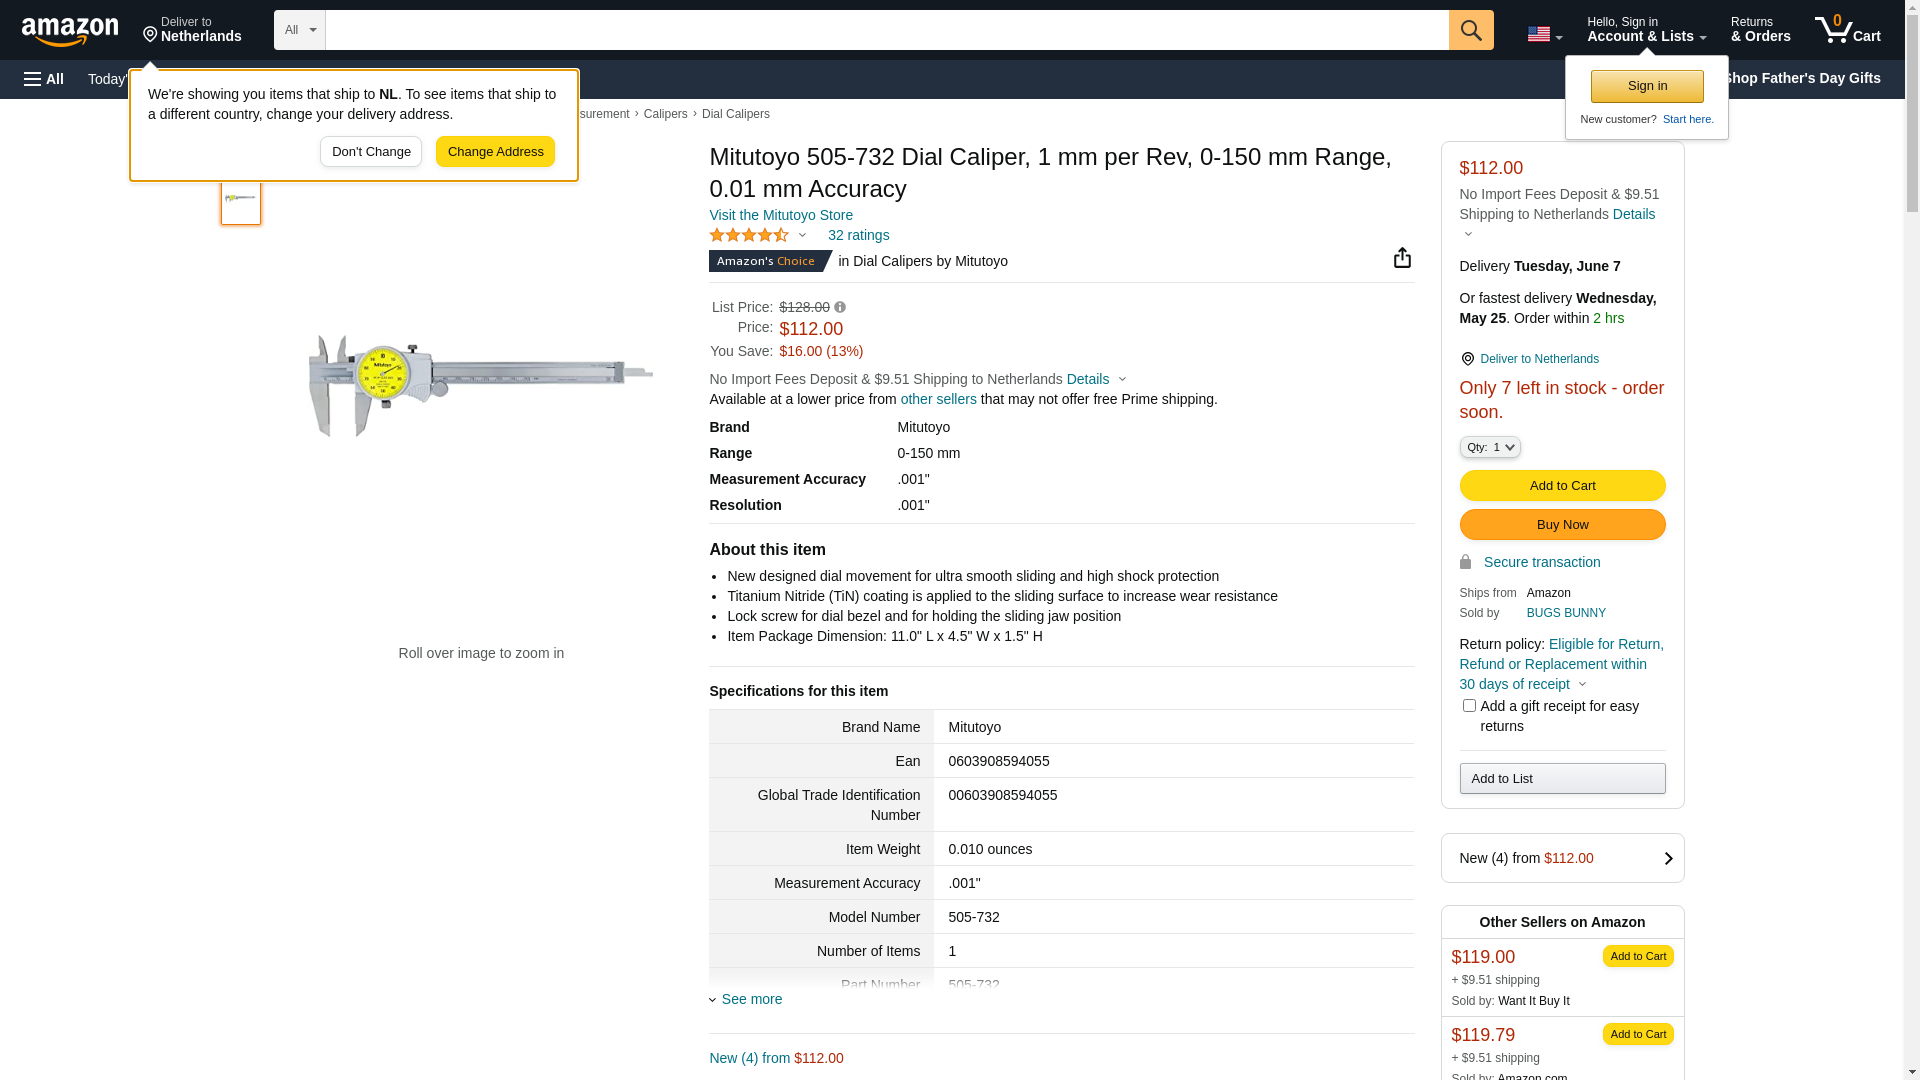This screenshot has width=1920, height=1080.
Task: Click the Amazon logo
Action: coord(70,32)
